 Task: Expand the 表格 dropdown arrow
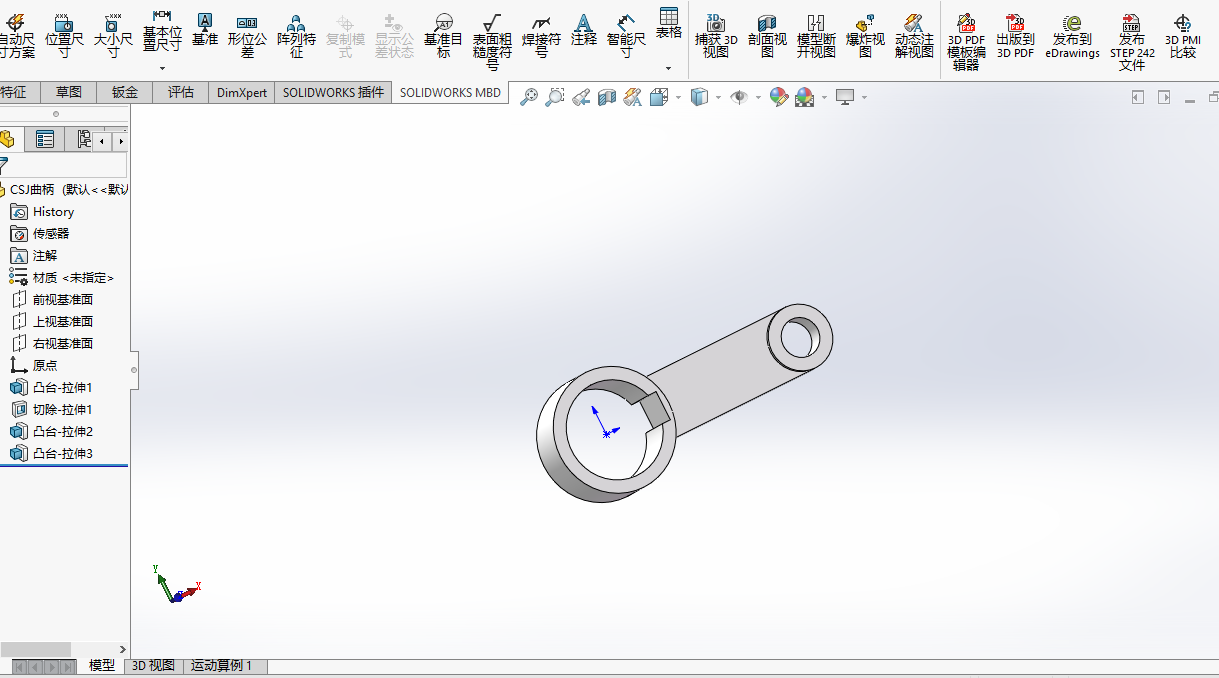669,68
